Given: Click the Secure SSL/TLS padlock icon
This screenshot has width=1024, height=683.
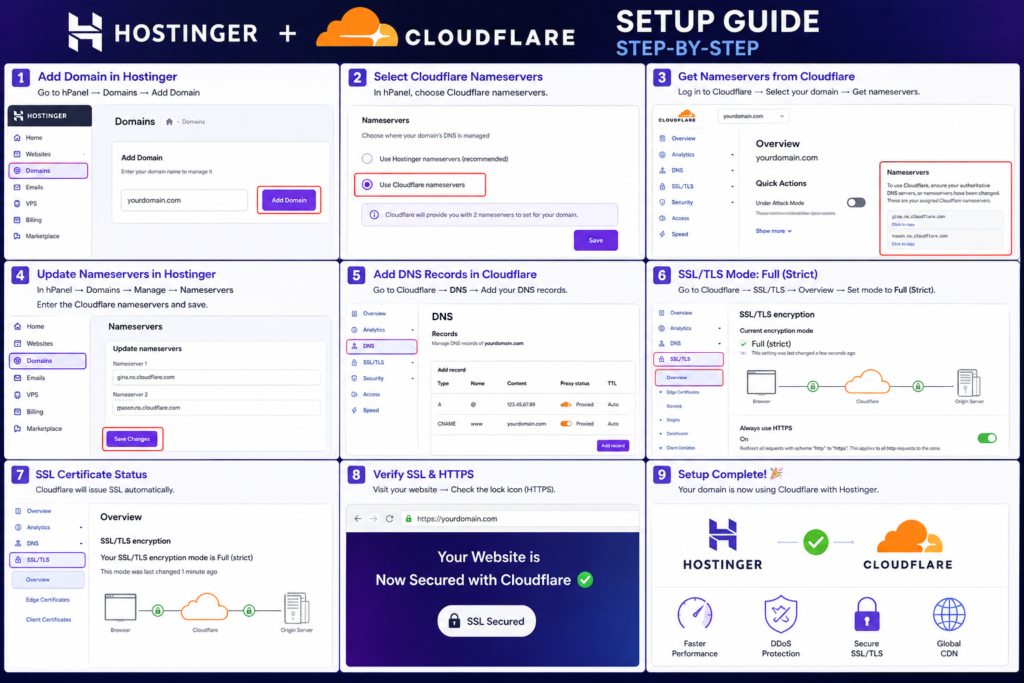Looking at the screenshot, I should click(x=867, y=614).
